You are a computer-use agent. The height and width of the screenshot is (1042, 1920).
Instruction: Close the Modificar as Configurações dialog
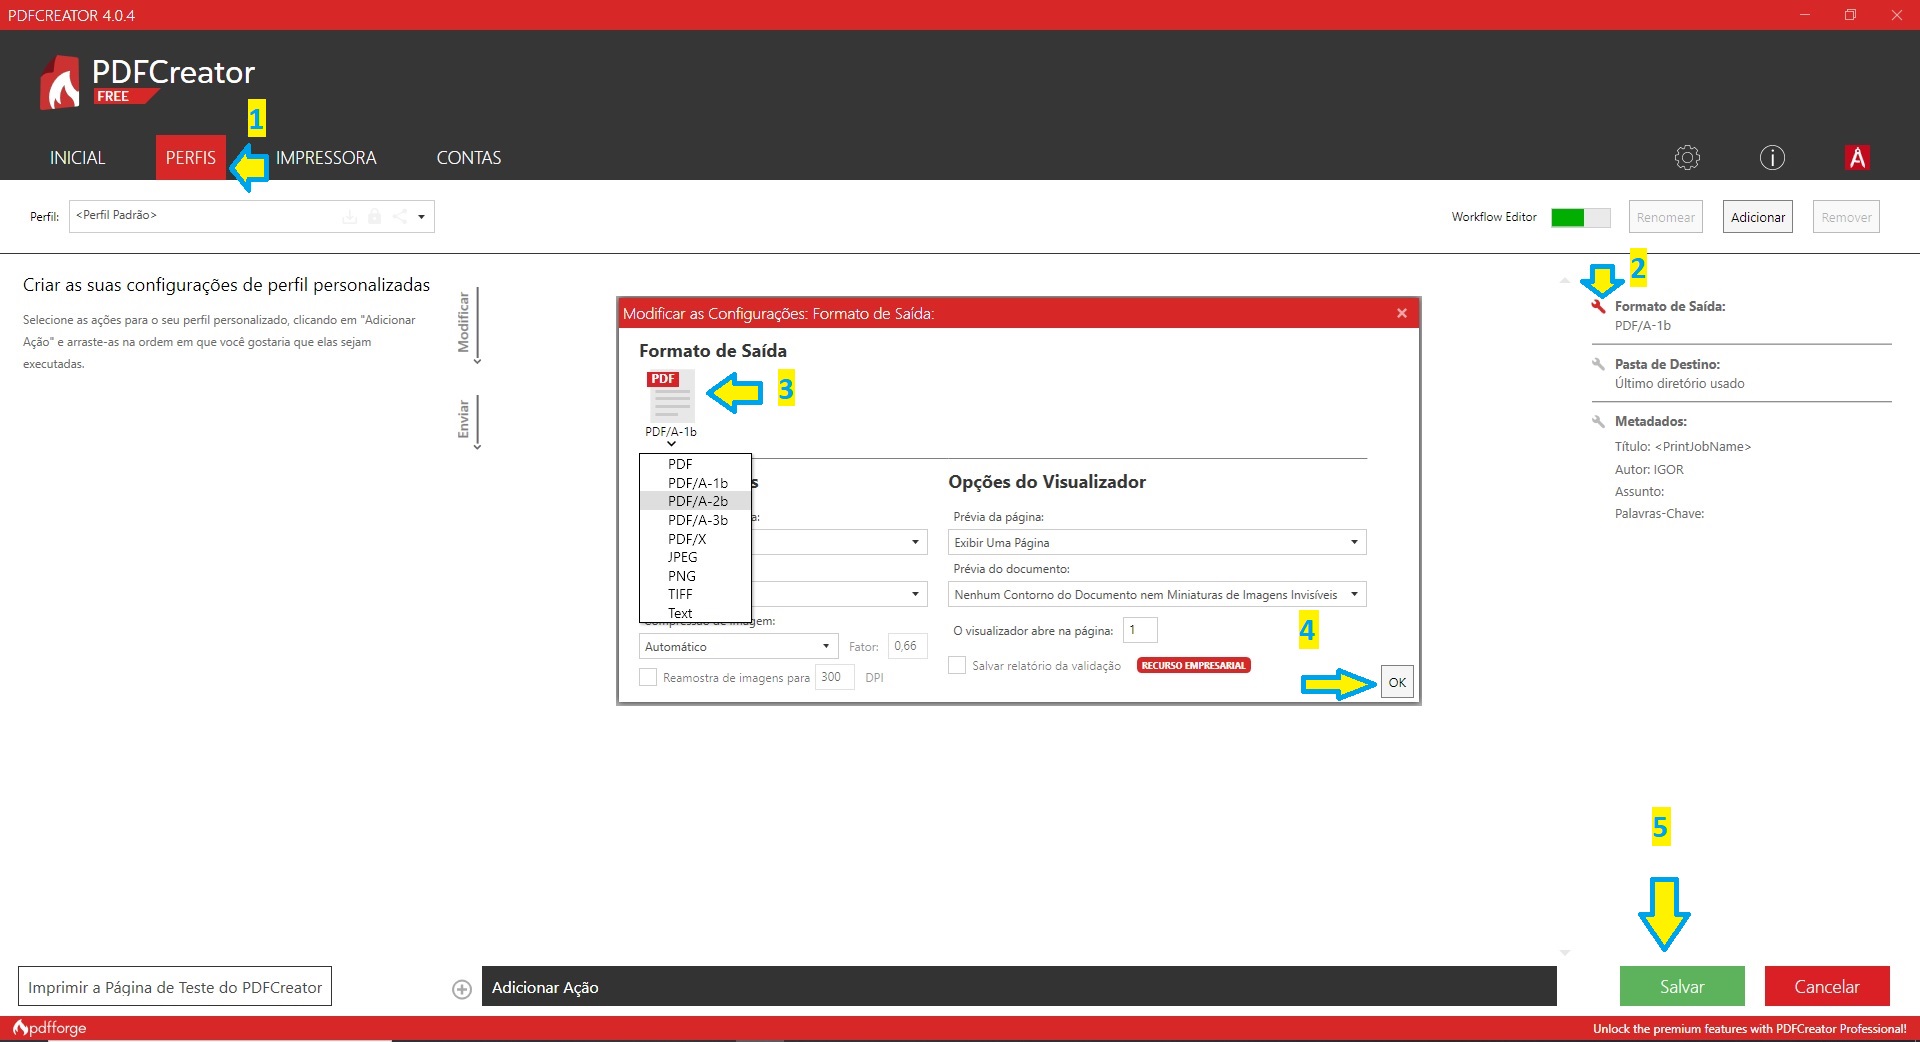[1401, 314]
